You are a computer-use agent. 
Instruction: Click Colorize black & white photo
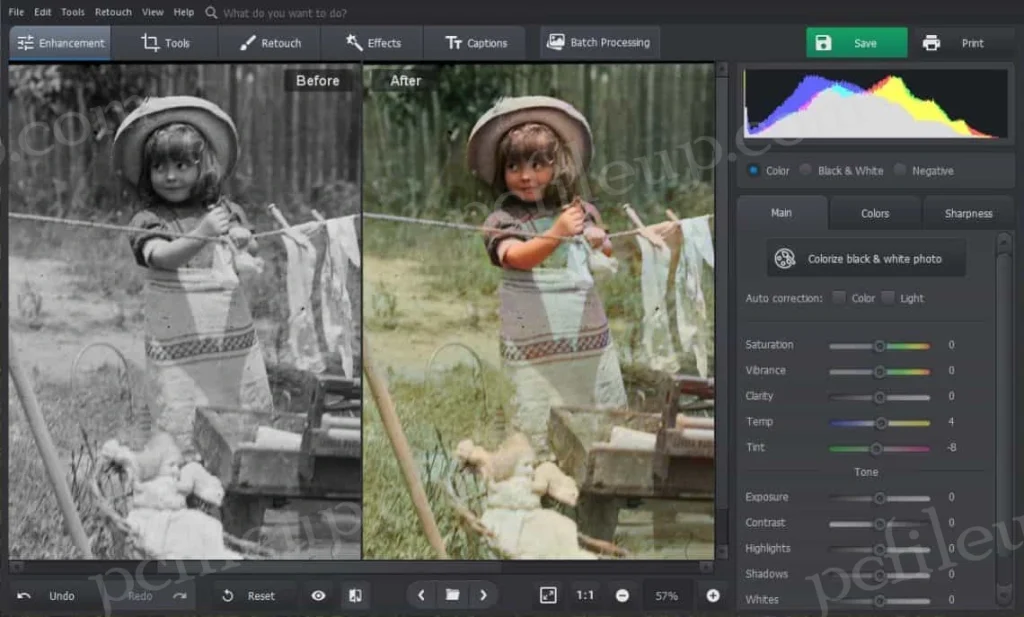point(865,258)
